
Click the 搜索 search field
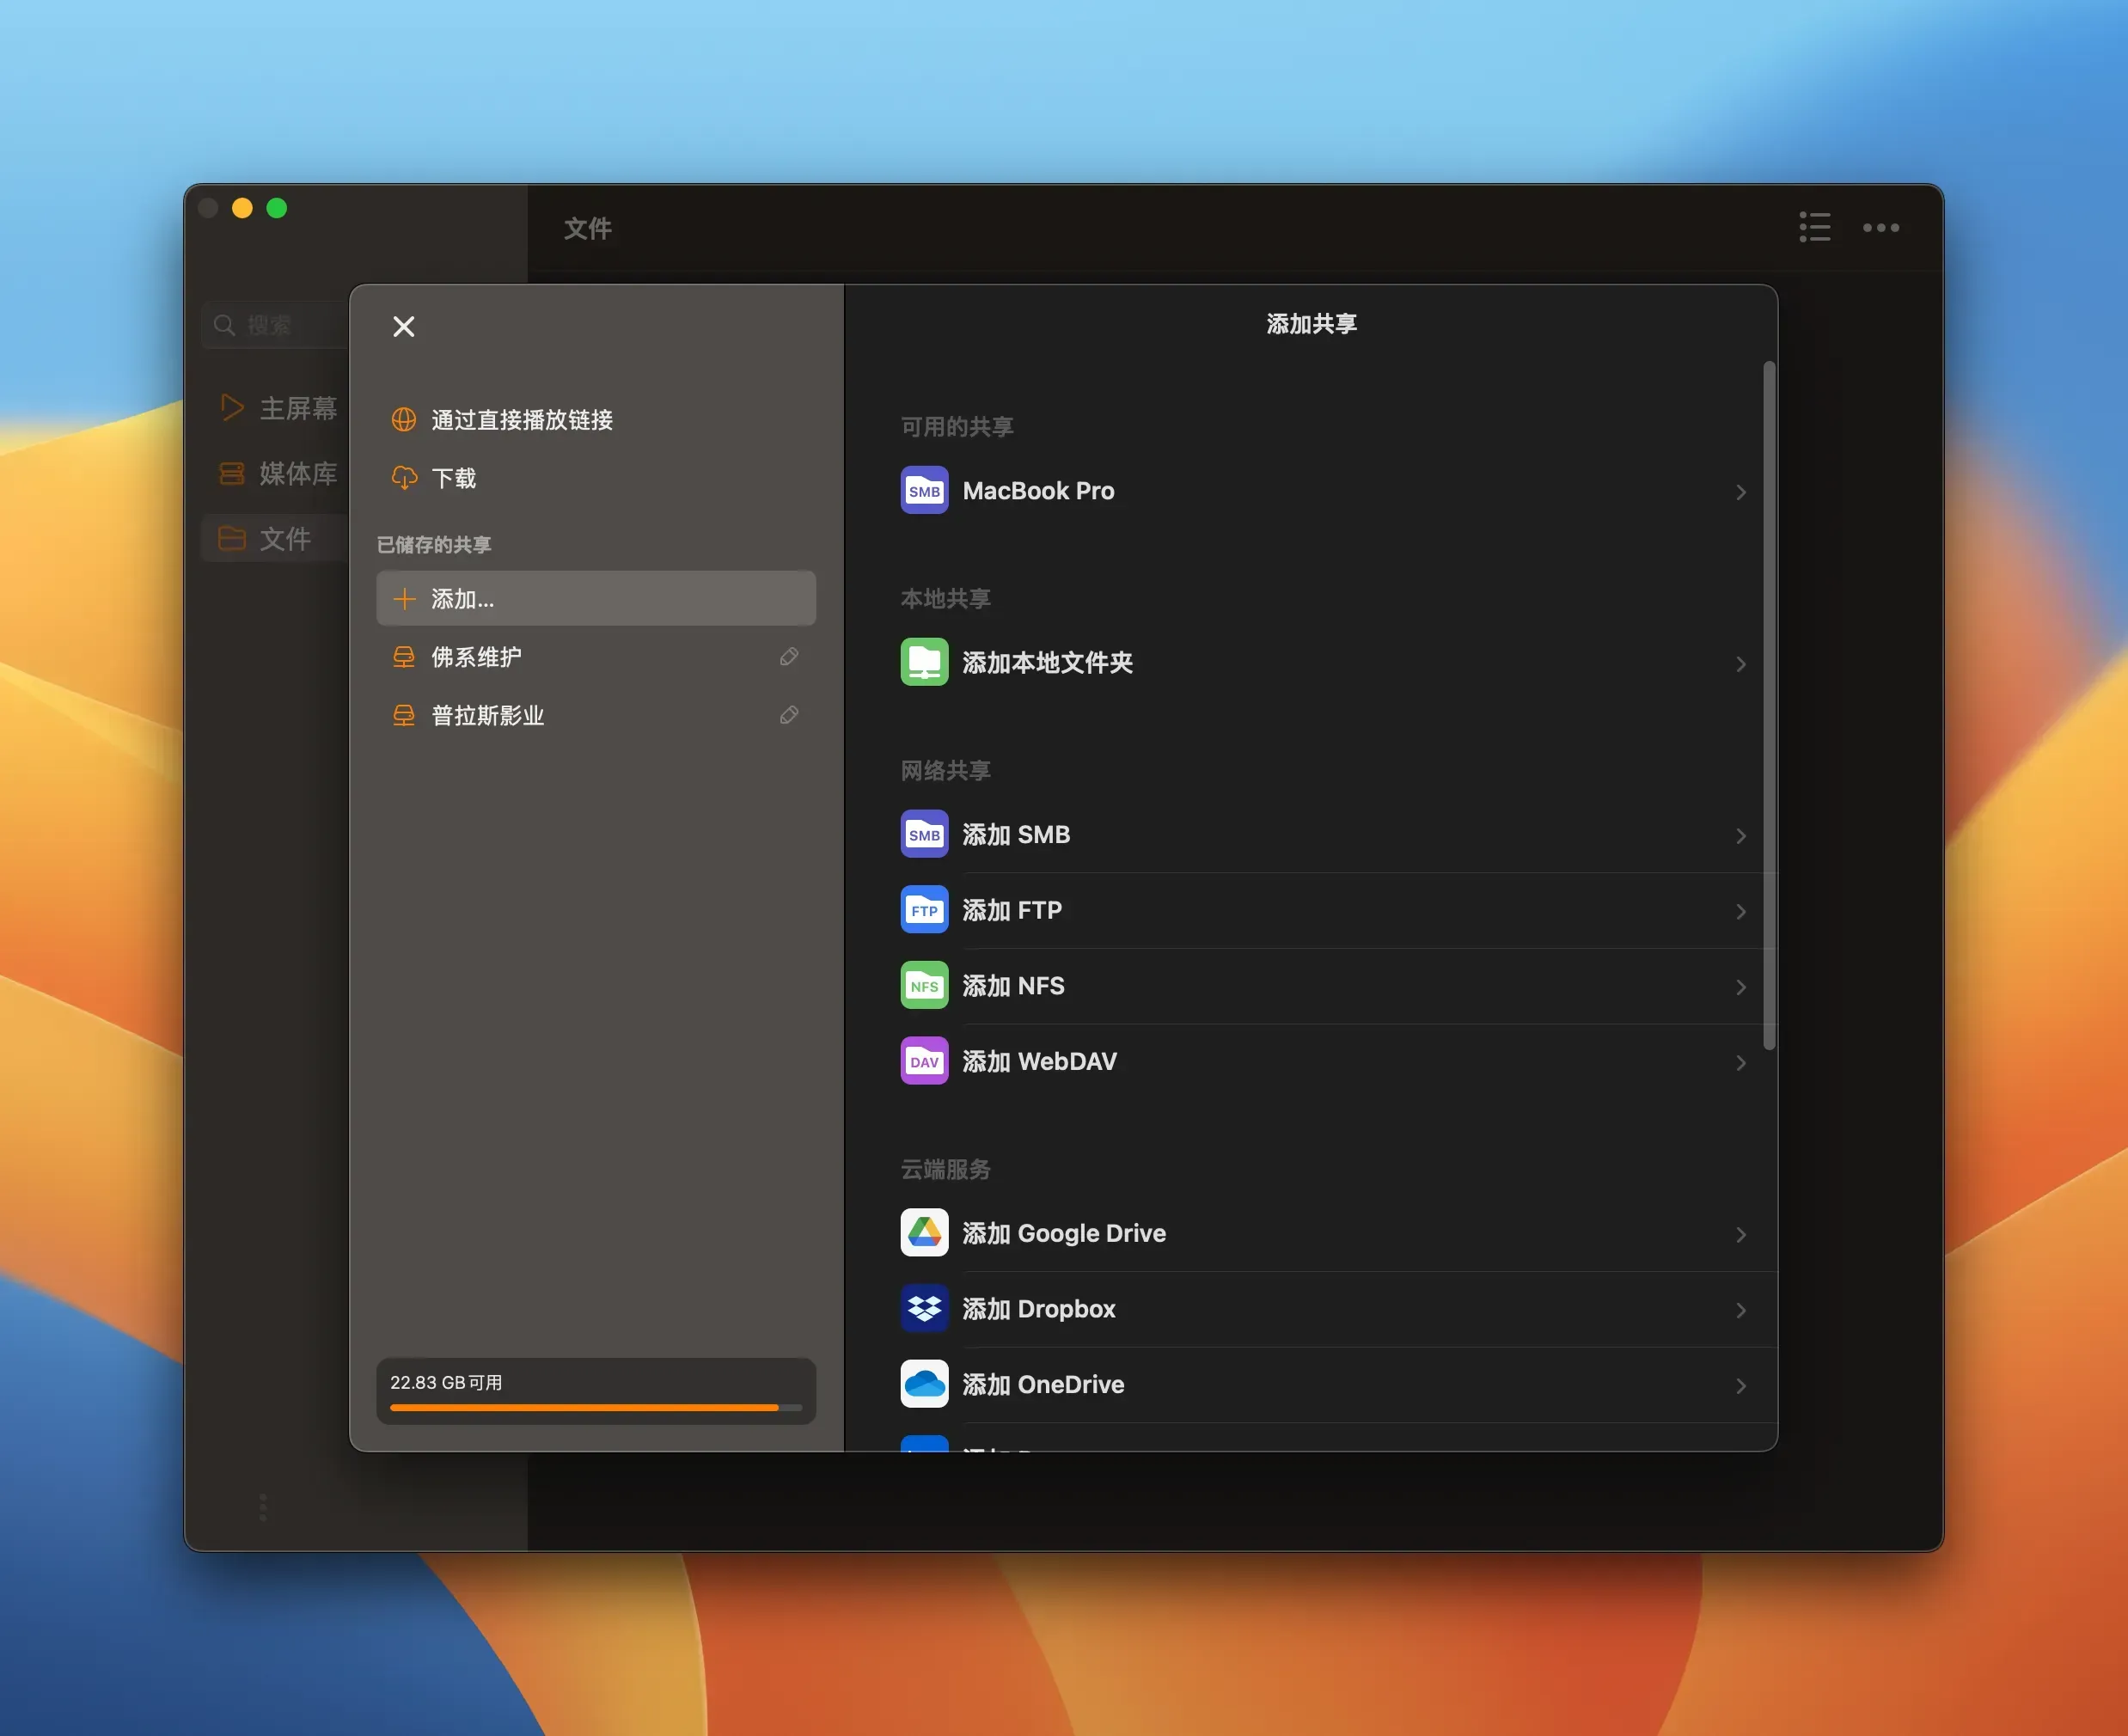tap(272, 324)
